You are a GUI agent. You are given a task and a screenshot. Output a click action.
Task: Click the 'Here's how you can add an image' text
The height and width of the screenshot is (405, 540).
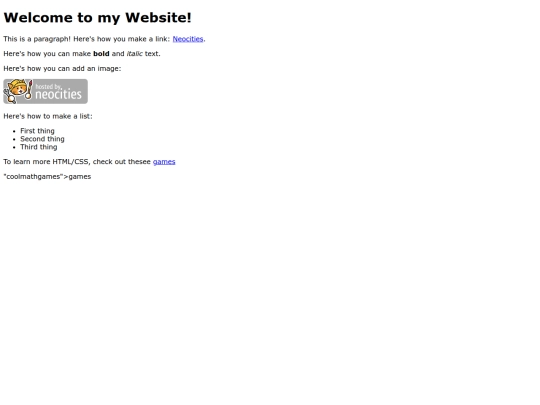coord(62,69)
